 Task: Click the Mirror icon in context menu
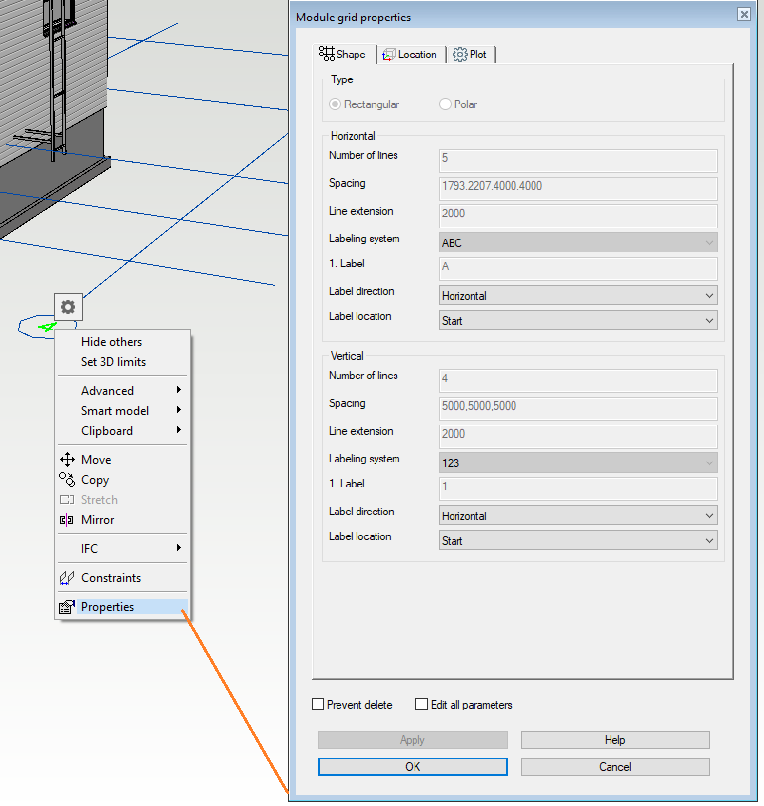click(x=68, y=520)
